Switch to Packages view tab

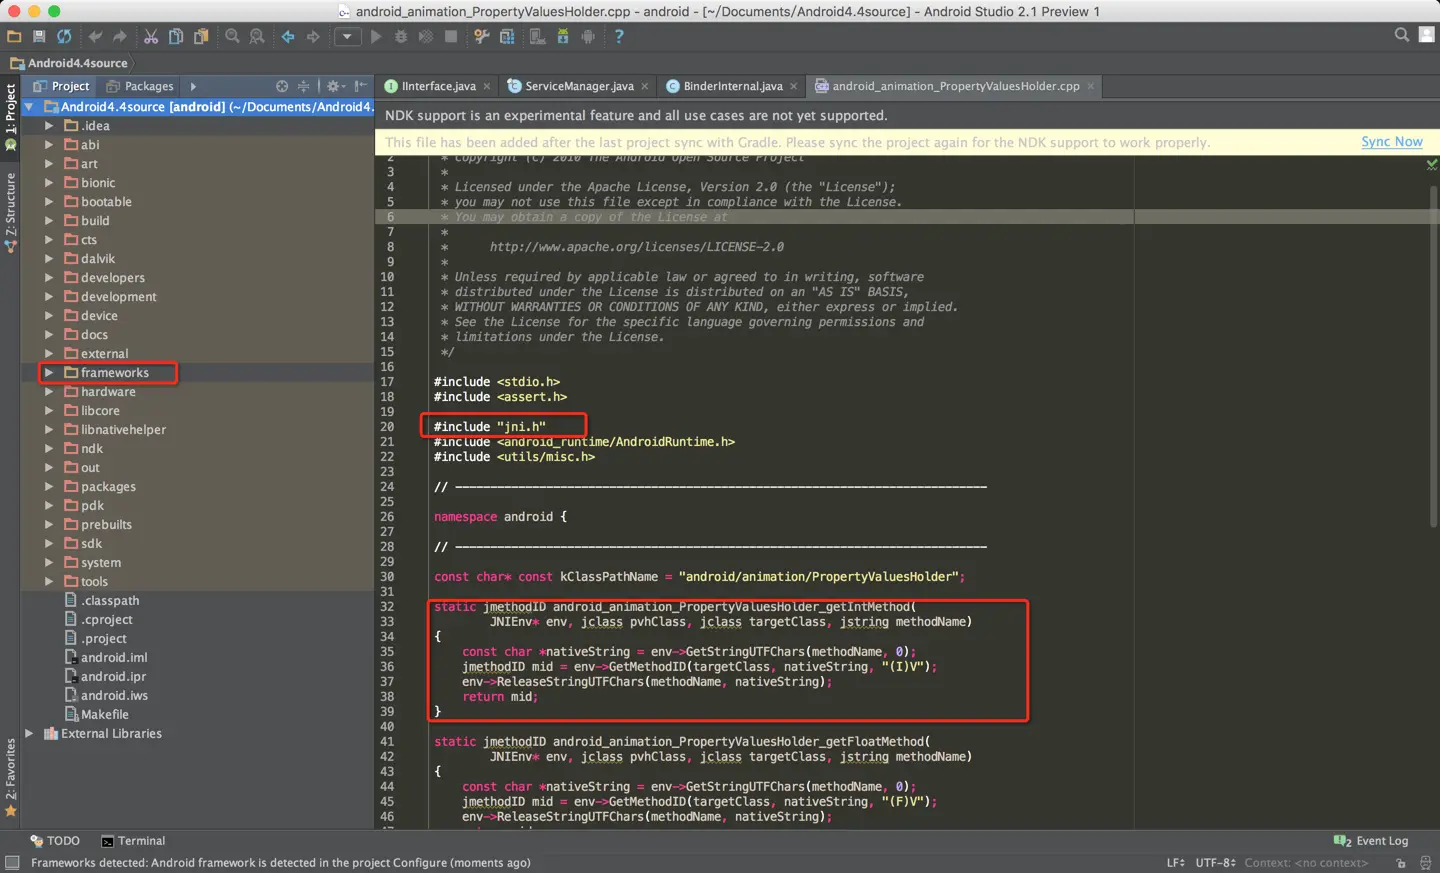coord(140,86)
